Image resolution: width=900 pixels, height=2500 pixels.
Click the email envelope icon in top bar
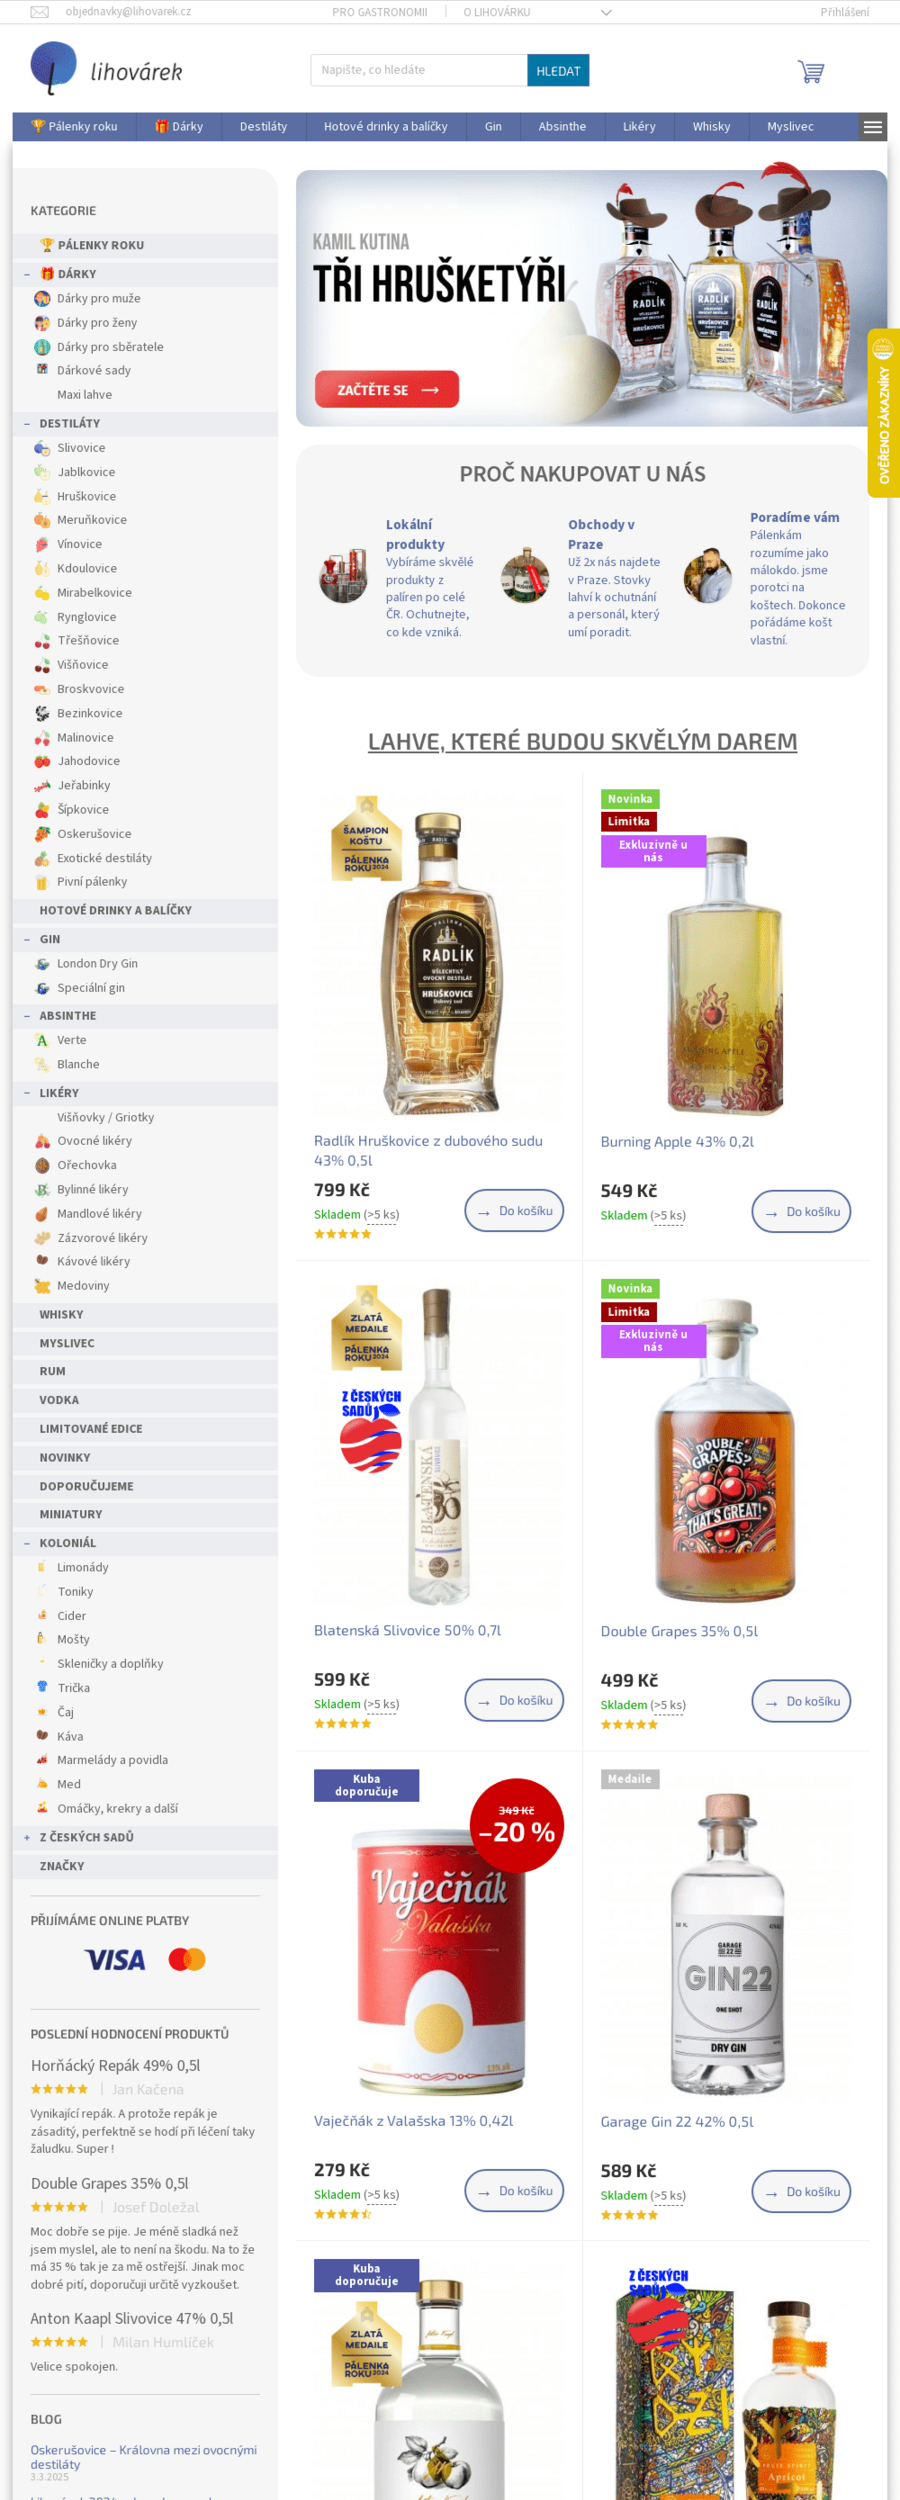click(x=40, y=12)
